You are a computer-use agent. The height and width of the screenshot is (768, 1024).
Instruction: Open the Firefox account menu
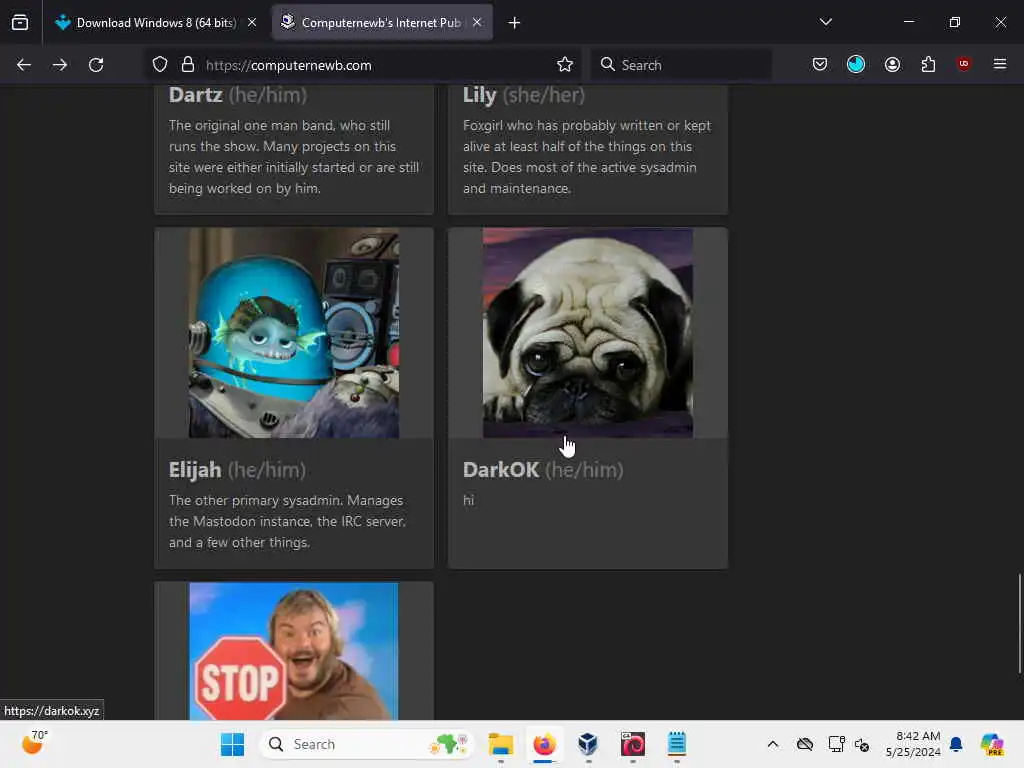point(893,65)
